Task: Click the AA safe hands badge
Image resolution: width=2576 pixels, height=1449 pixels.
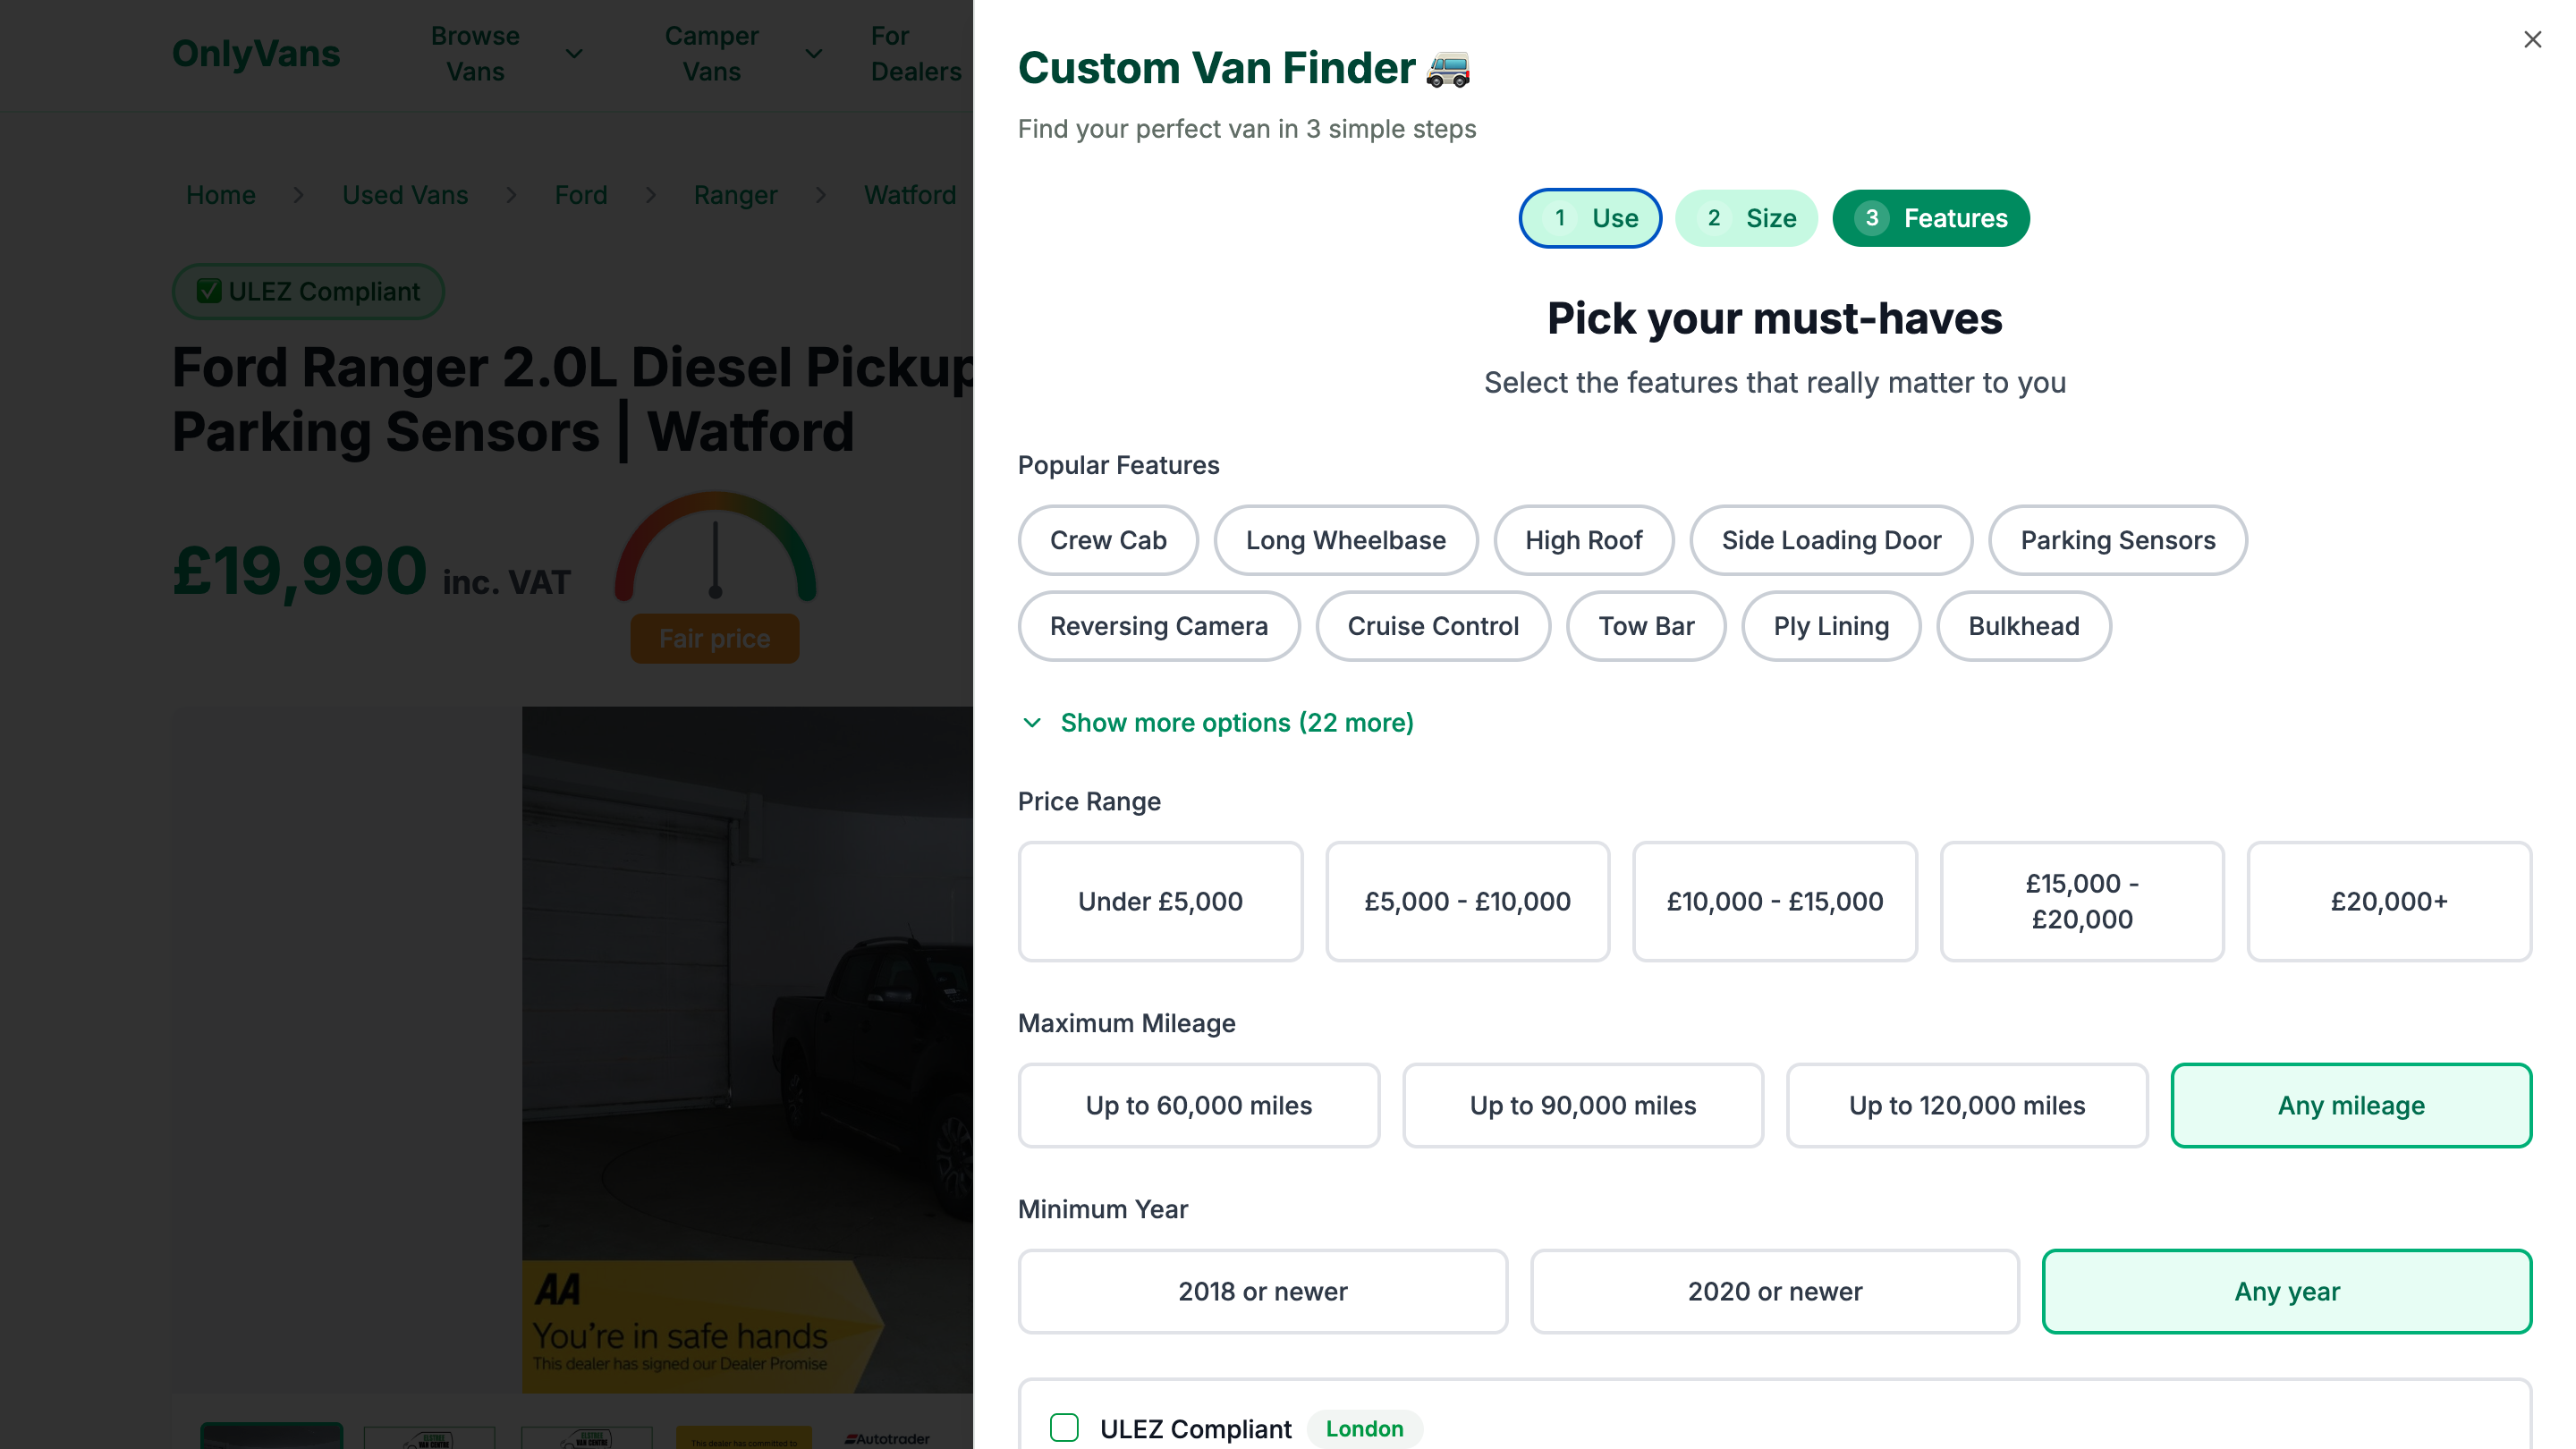Action: click(x=700, y=1326)
